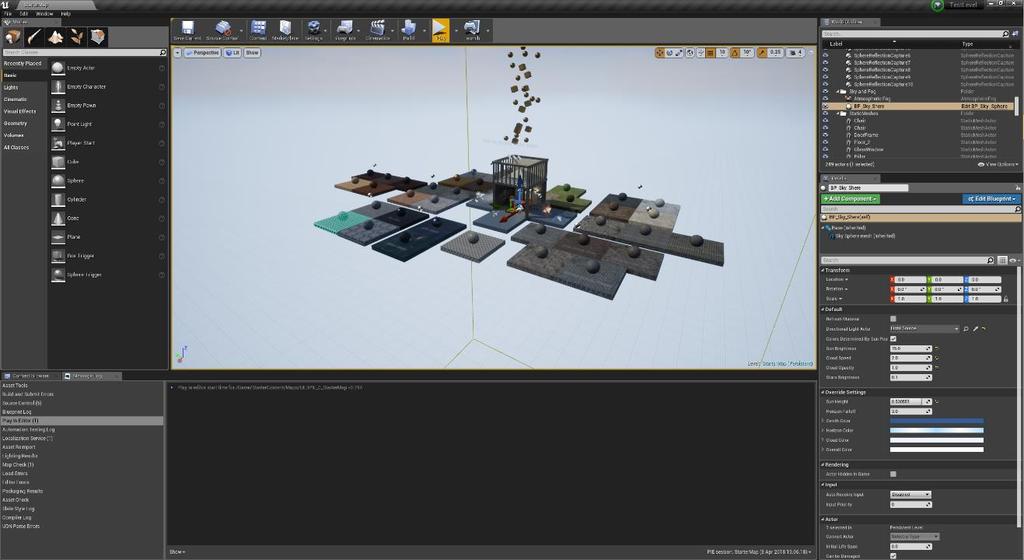This screenshot has height=560, width=1024.
Task: Open the Settings toolbar icon
Action: (x=313, y=28)
